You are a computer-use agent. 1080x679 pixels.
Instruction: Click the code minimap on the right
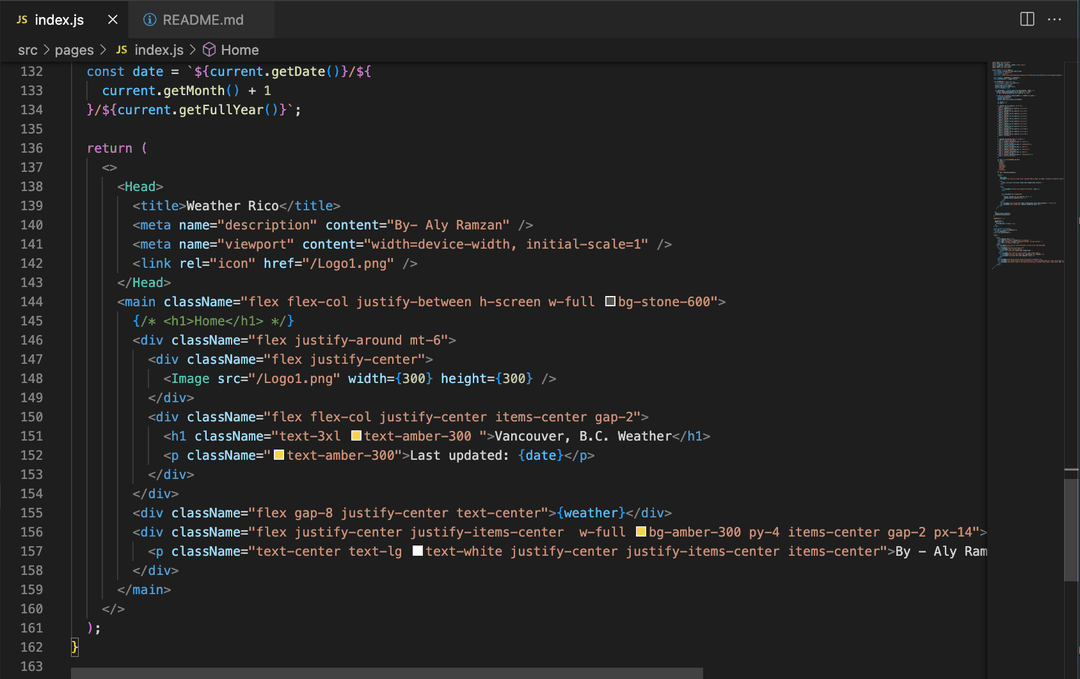click(1030, 160)
